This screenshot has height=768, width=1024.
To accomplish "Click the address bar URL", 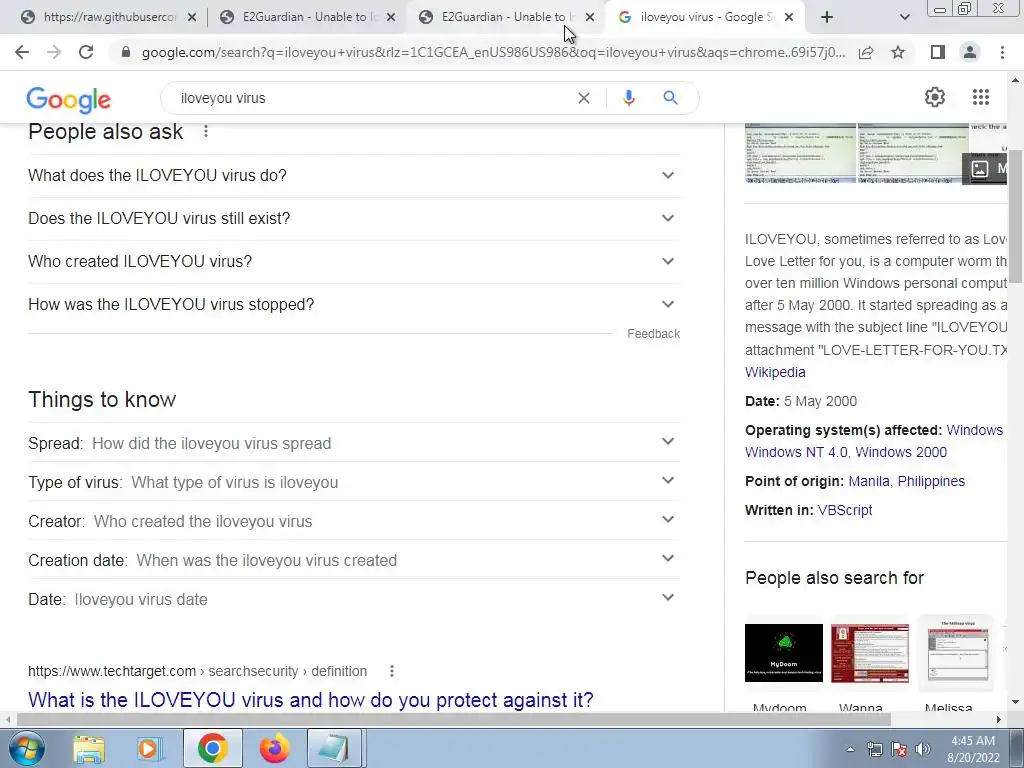I will tap(493, 52).
